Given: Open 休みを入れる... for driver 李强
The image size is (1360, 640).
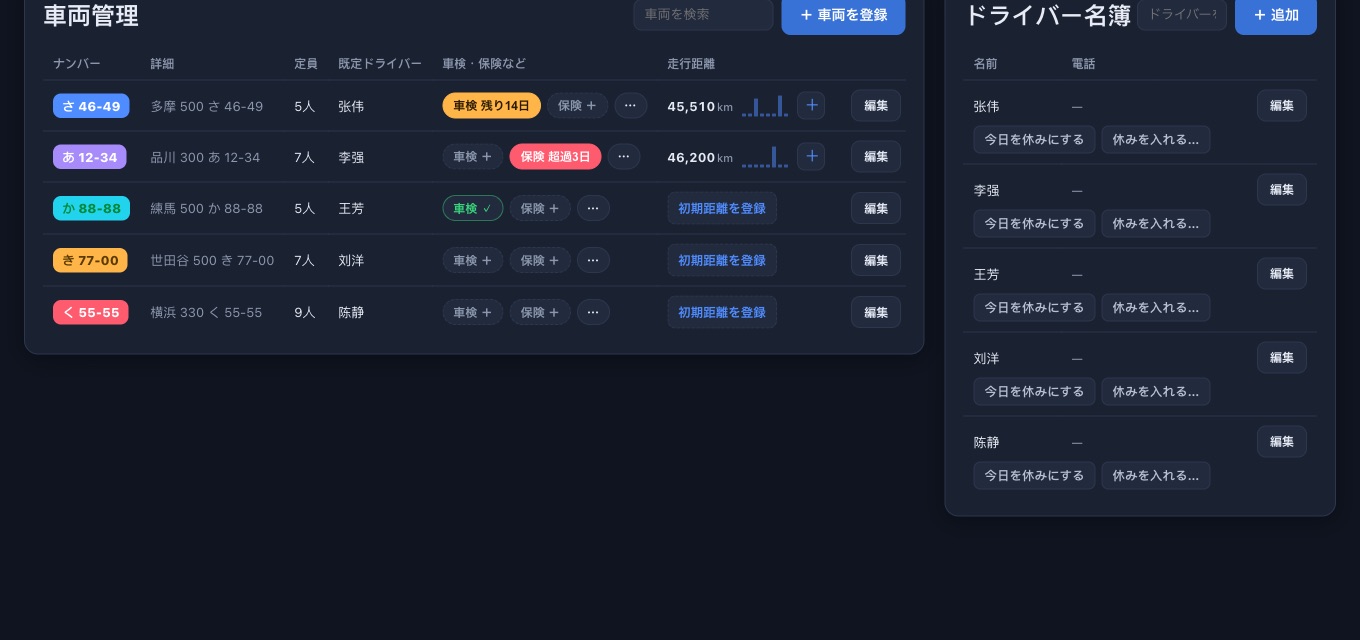Looking at the screenshot, I should click(1156, 224).
